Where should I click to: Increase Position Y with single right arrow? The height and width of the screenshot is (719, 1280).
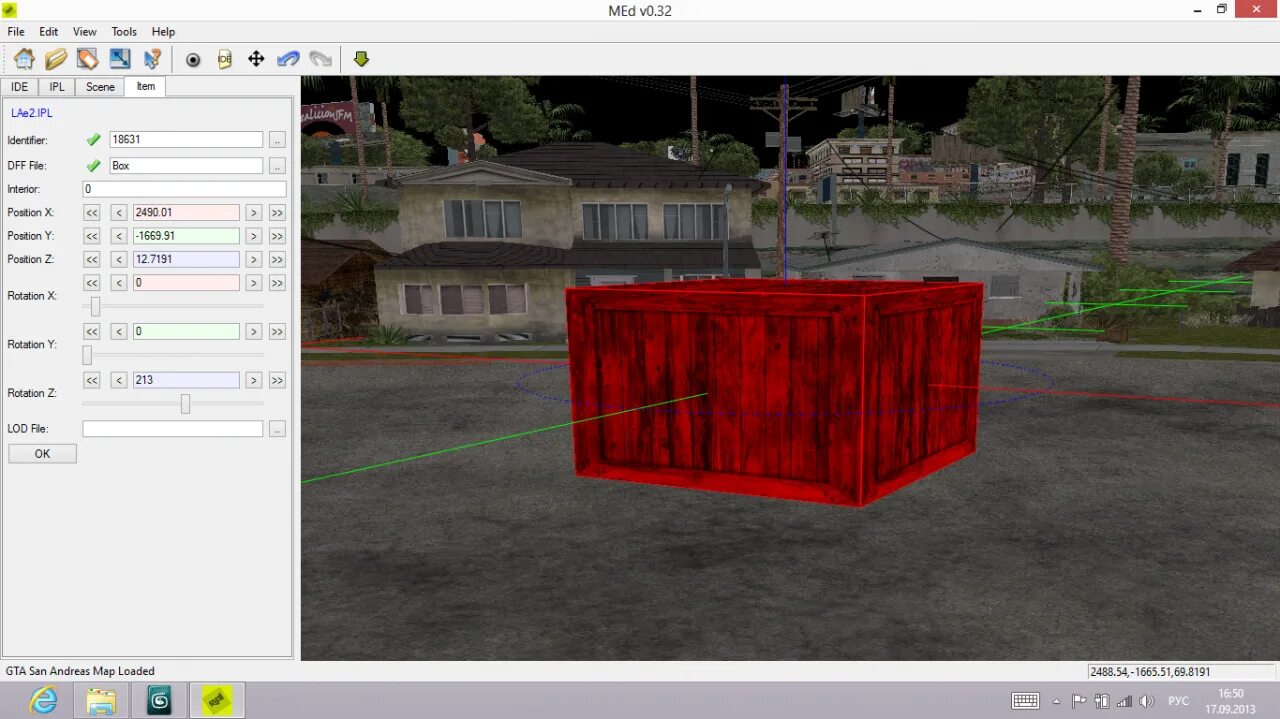(x=254, y=236)
